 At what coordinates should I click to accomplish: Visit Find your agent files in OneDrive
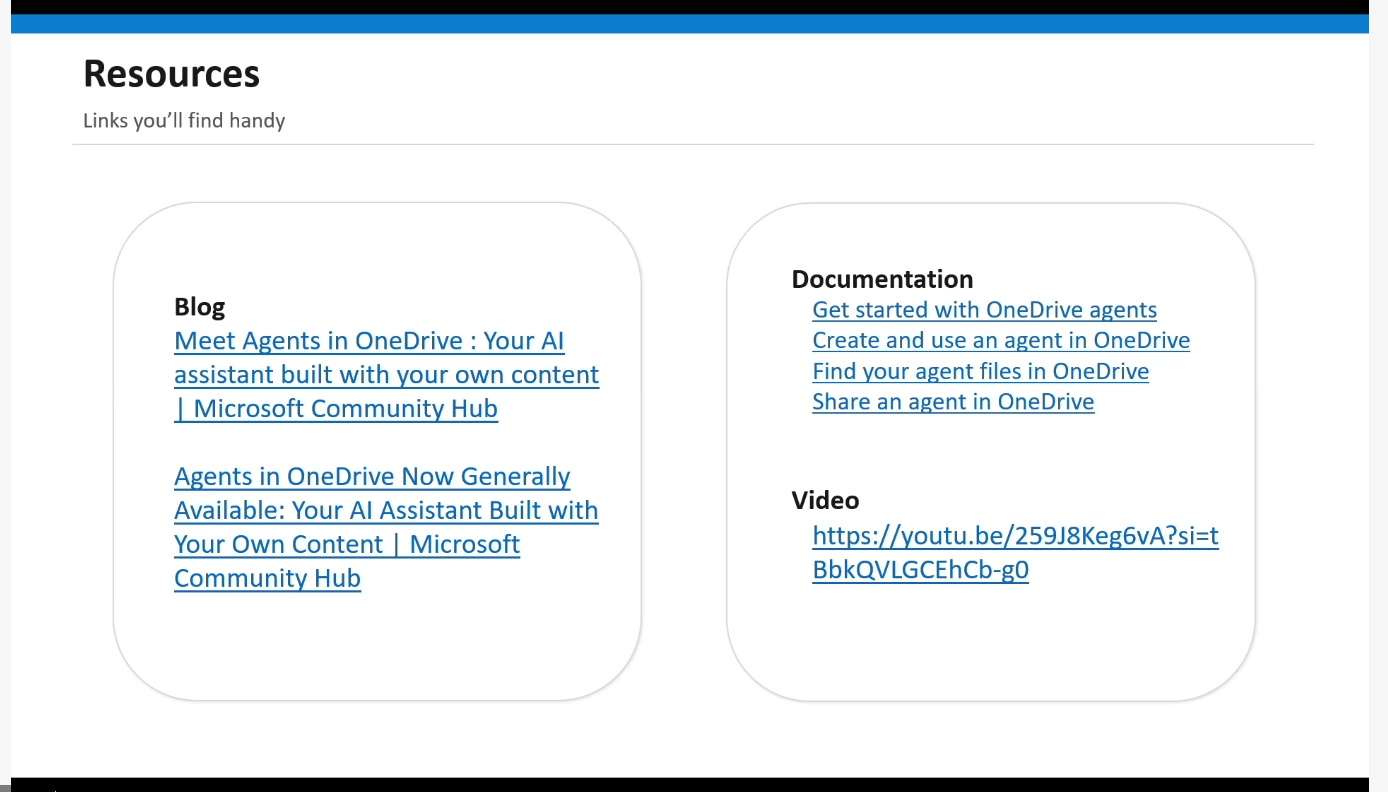pos(980,372)
